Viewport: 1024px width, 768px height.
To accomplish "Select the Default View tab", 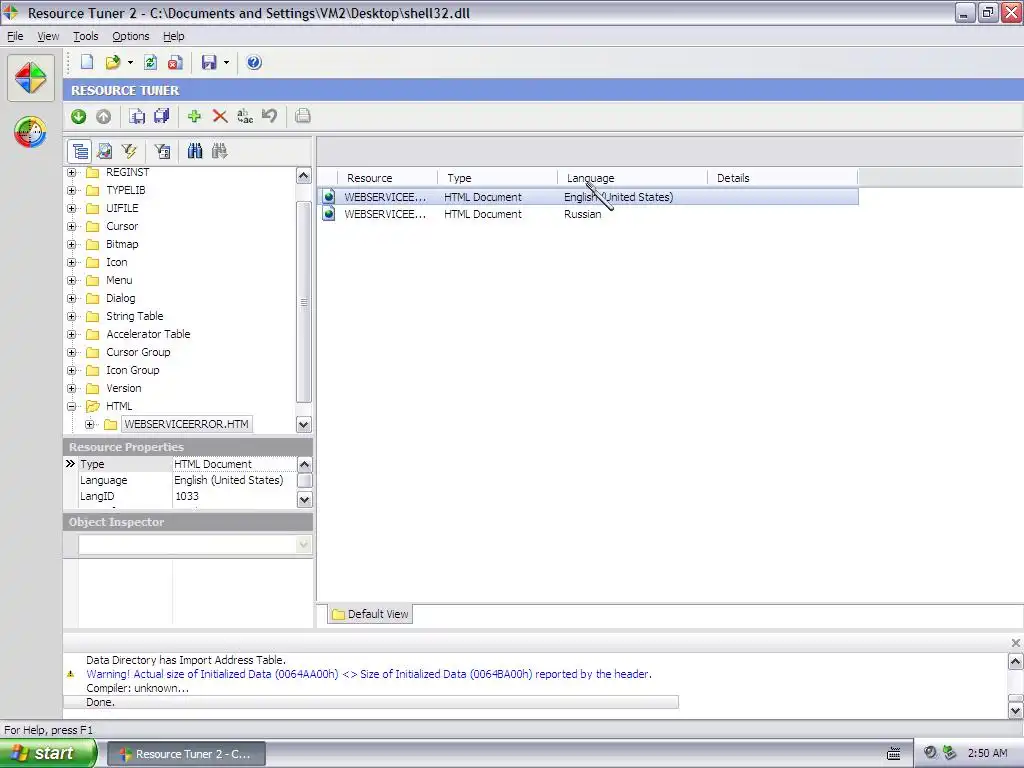I will pyautogui.click(x=370, y=615).
